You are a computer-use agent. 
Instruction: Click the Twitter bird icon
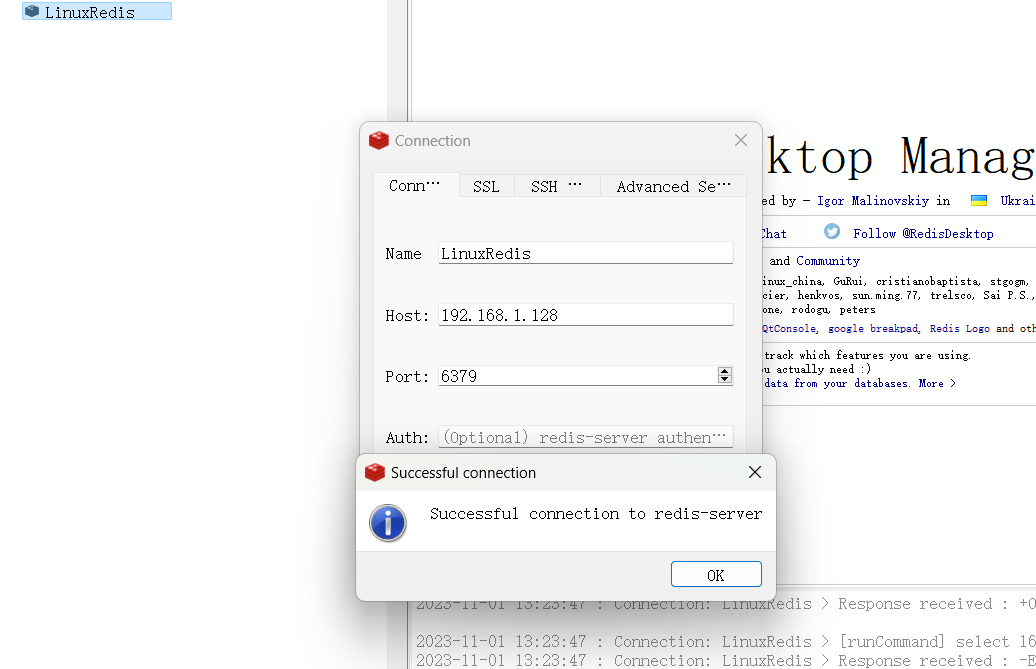click(x=832, y=231)
